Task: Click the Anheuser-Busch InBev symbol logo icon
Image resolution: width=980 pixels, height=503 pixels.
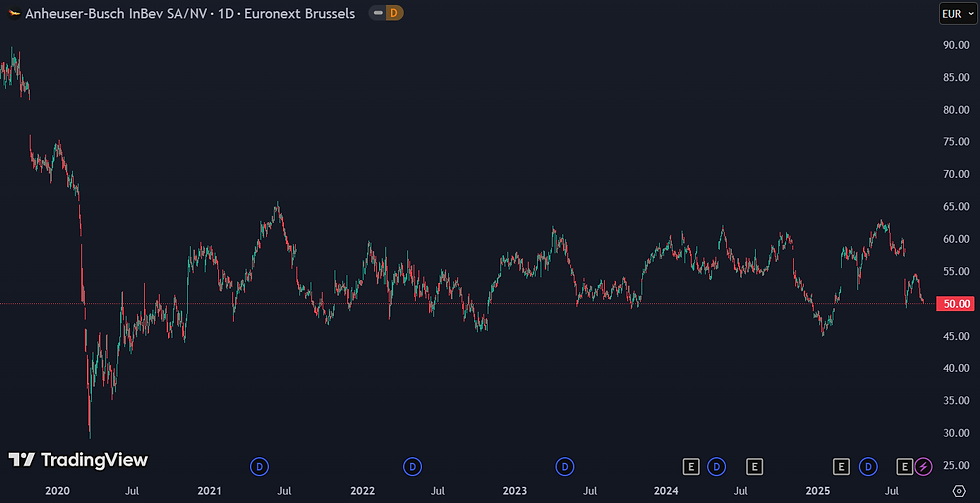Action: pyautogui.click(x=14, y=13)
